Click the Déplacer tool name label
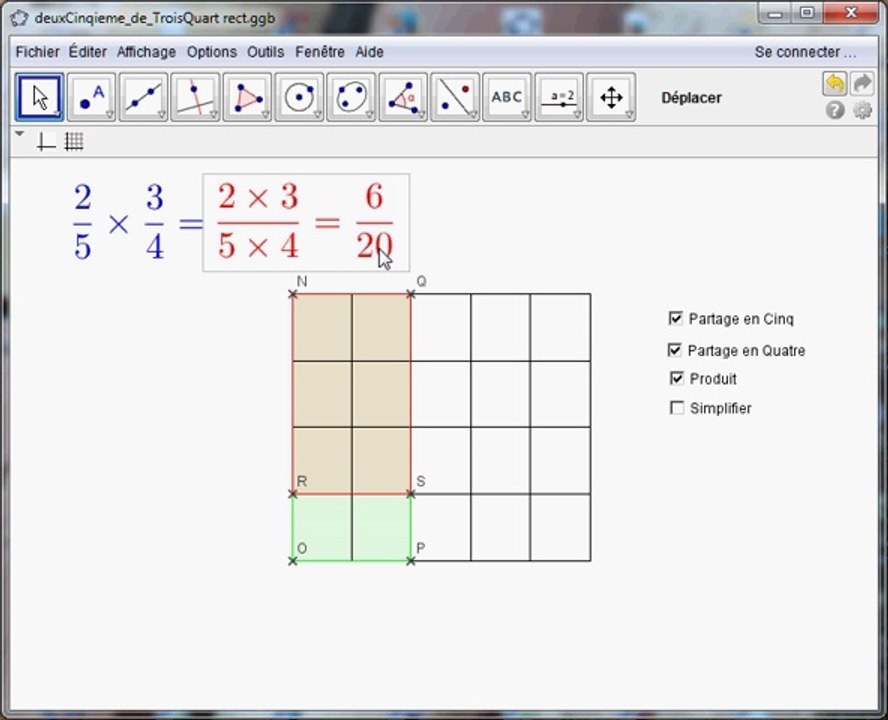Viewport: 888px width, 720px height. [691, 98]
